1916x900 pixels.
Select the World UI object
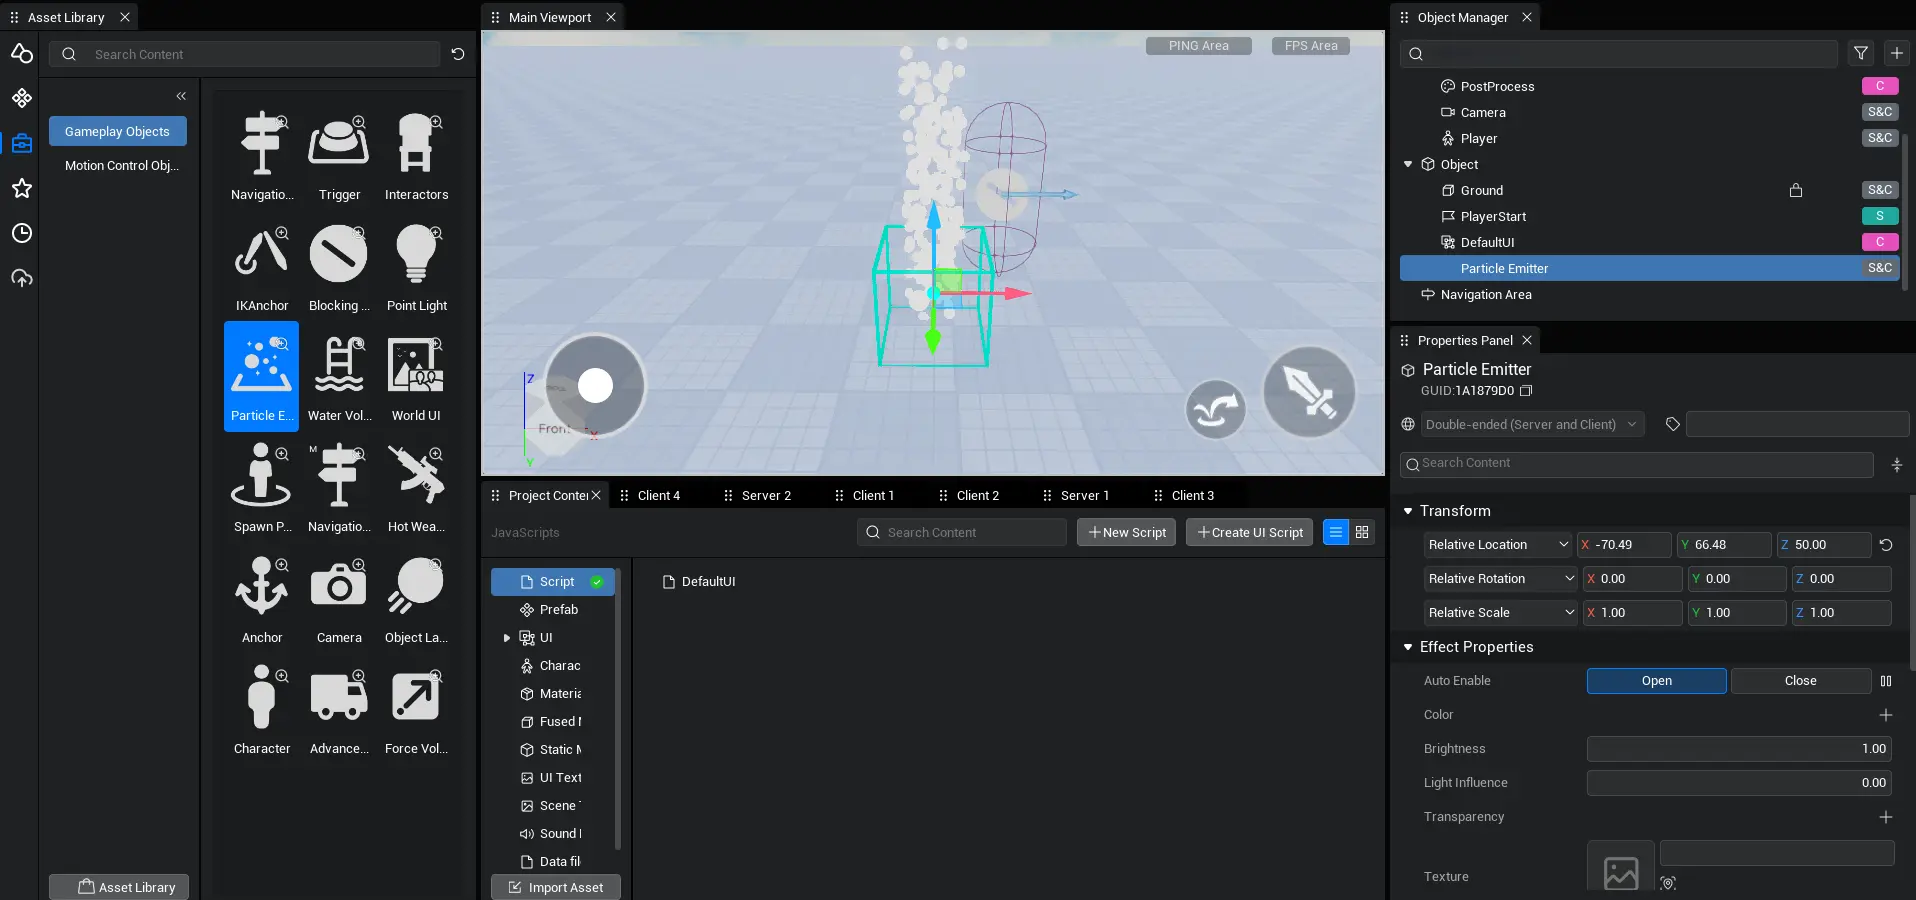click(x=416, y=376)
